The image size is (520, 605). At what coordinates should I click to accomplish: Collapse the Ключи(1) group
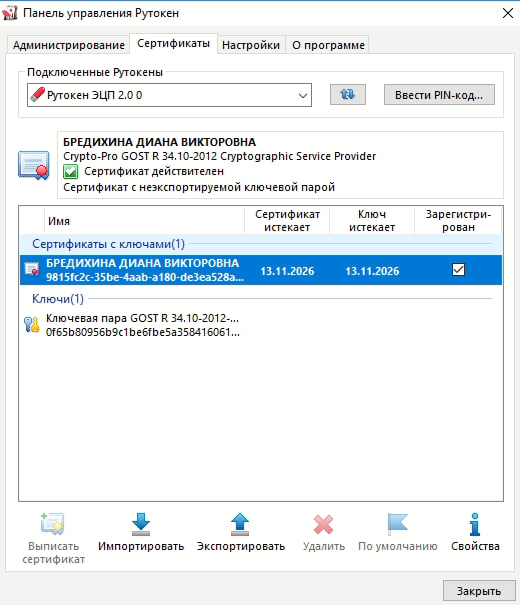58,299
